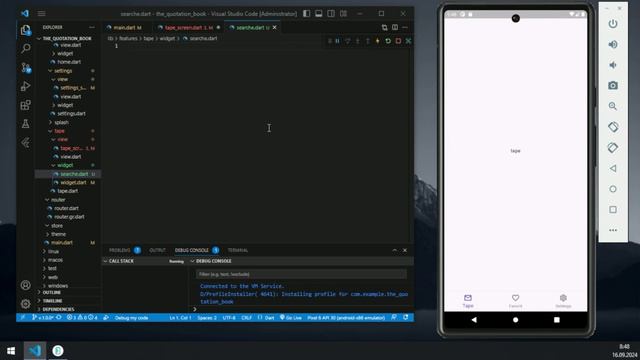Pause the debug session

pyautogui.click(x=338, y=41)
